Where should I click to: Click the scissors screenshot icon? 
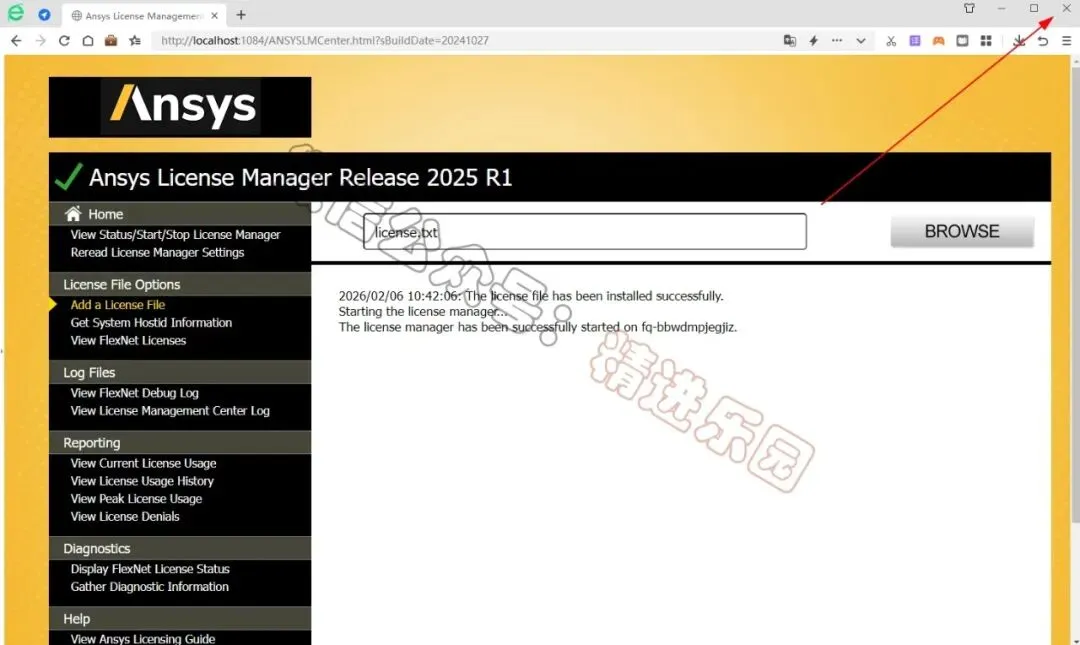891,41
